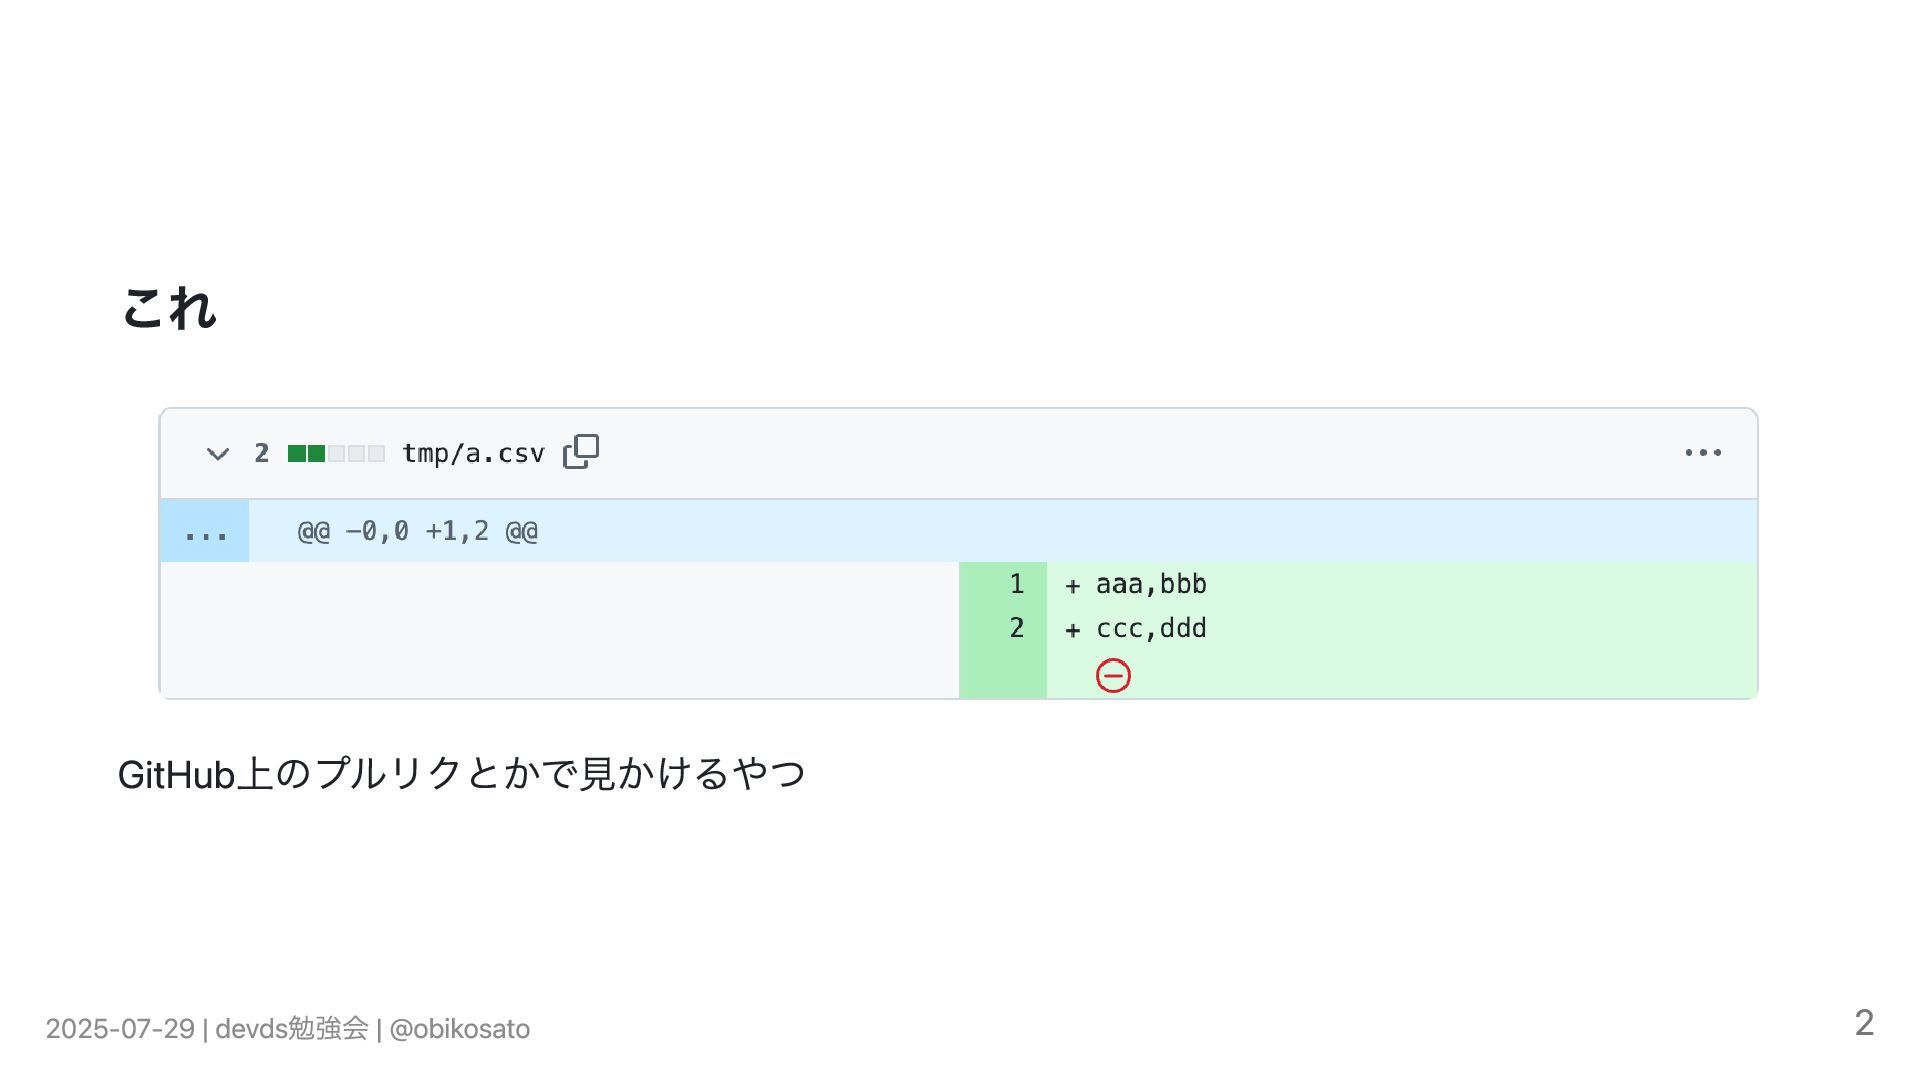Viewport: 1920px width, 1080px height.
Task: Click the changed lines count 2
Action: point(262,453)
